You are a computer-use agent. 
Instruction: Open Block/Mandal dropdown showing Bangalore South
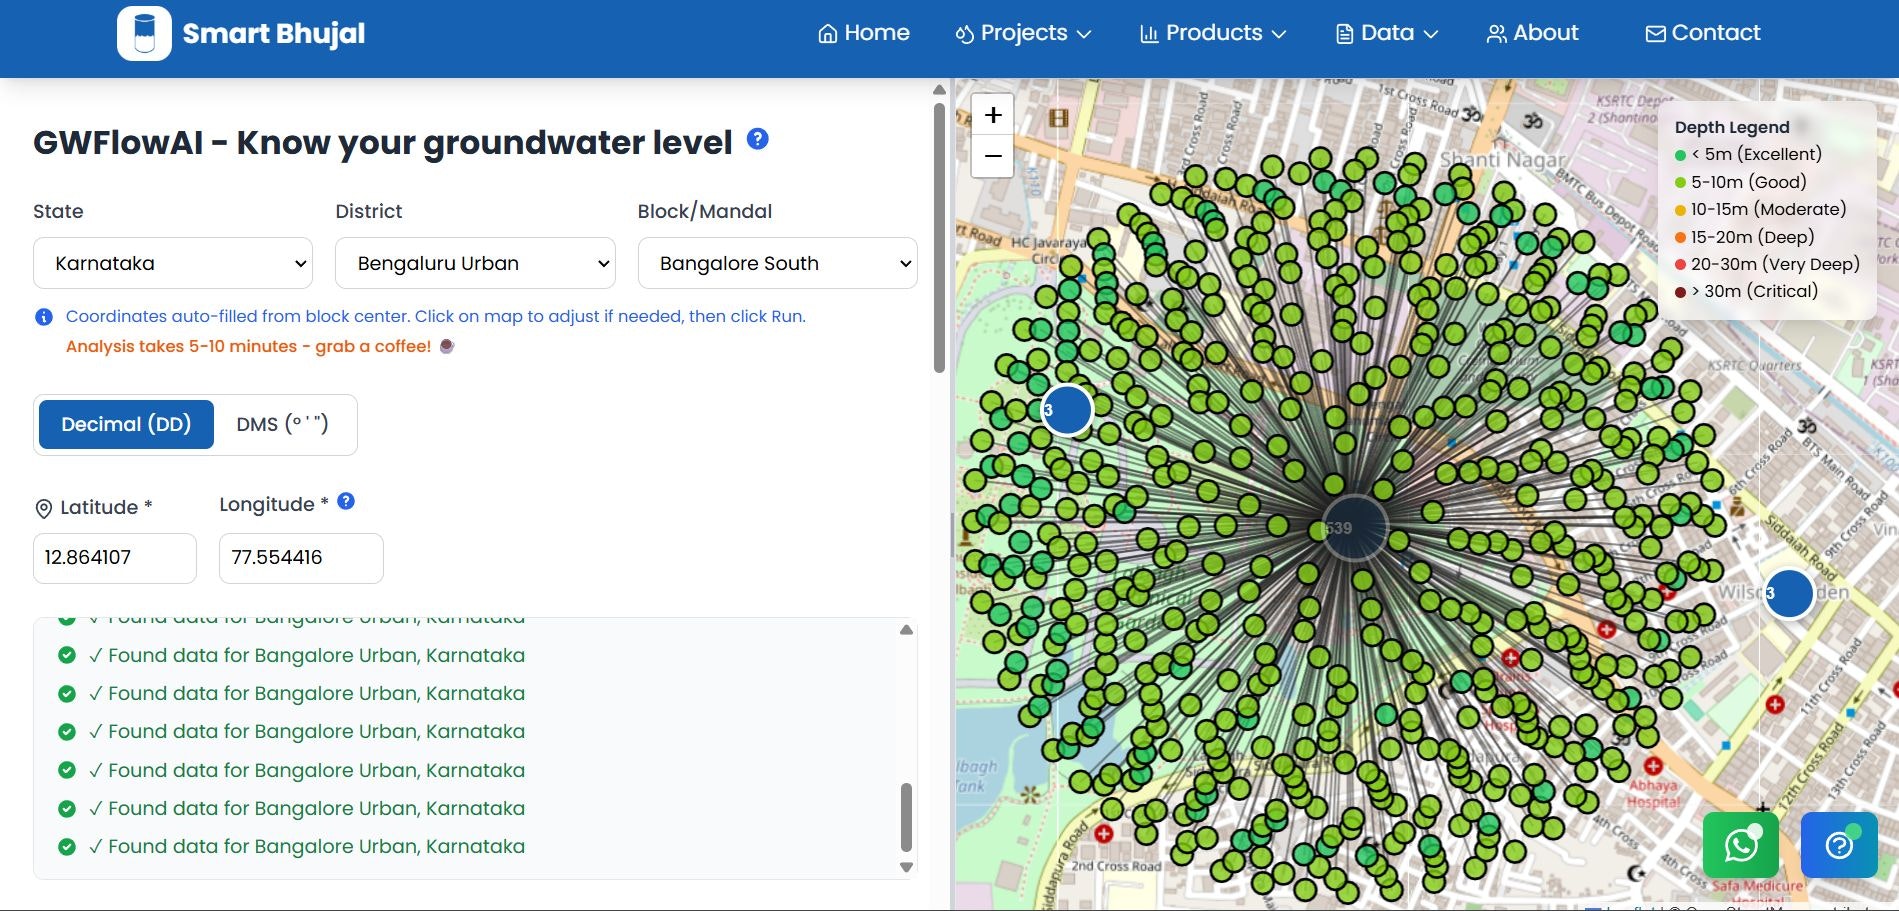(777, 263)
